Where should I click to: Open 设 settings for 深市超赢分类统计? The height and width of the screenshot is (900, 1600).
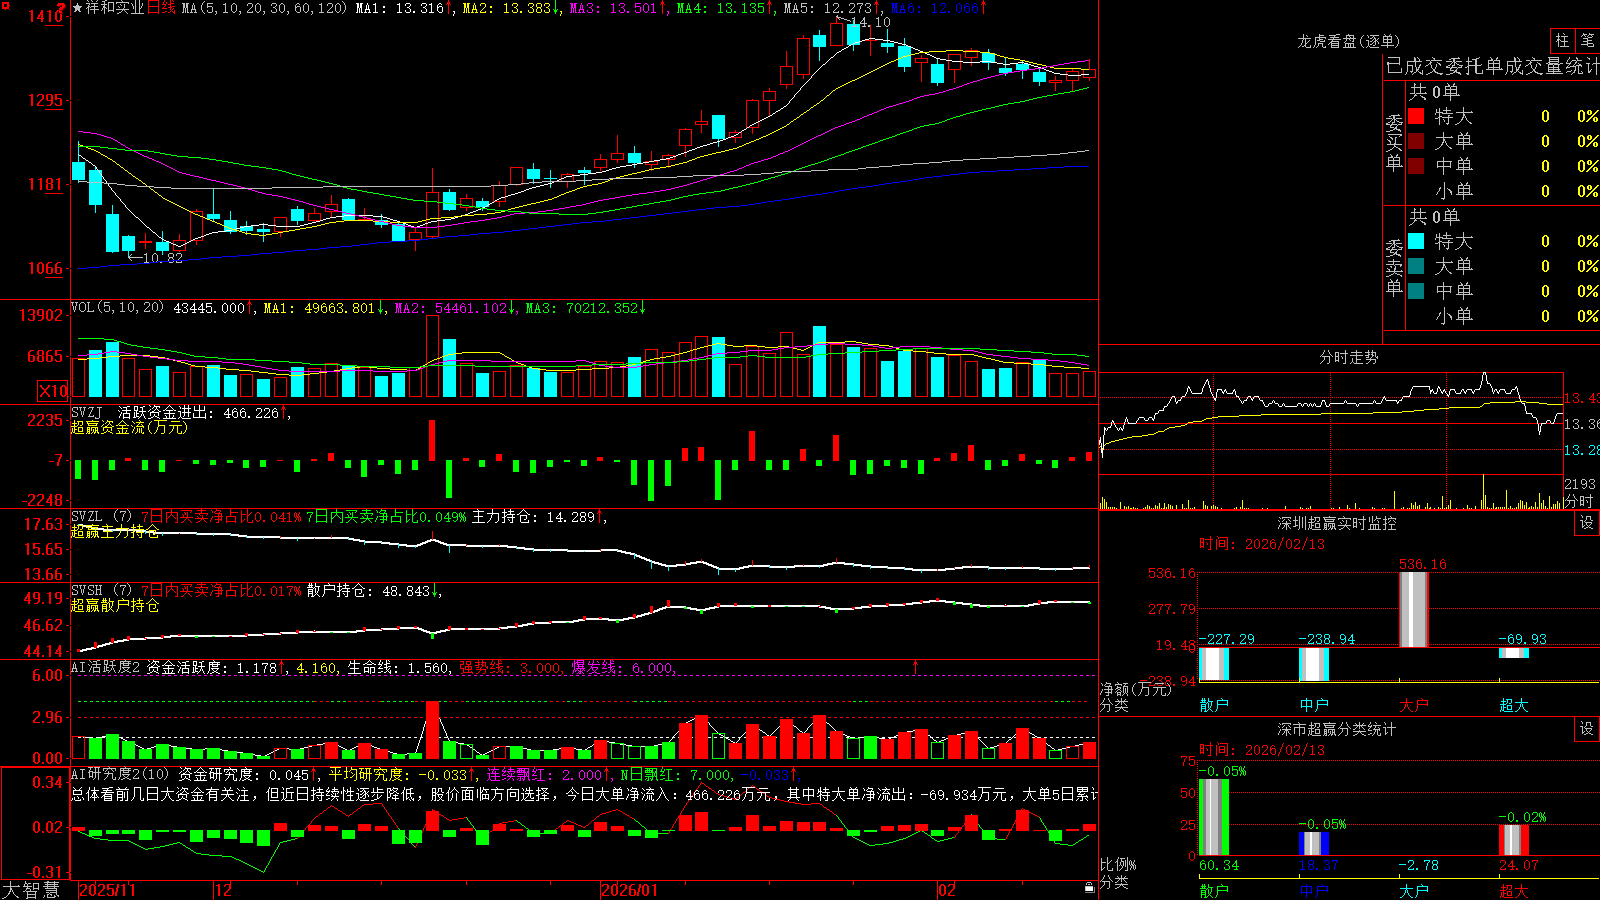[x=1587, y=729]
